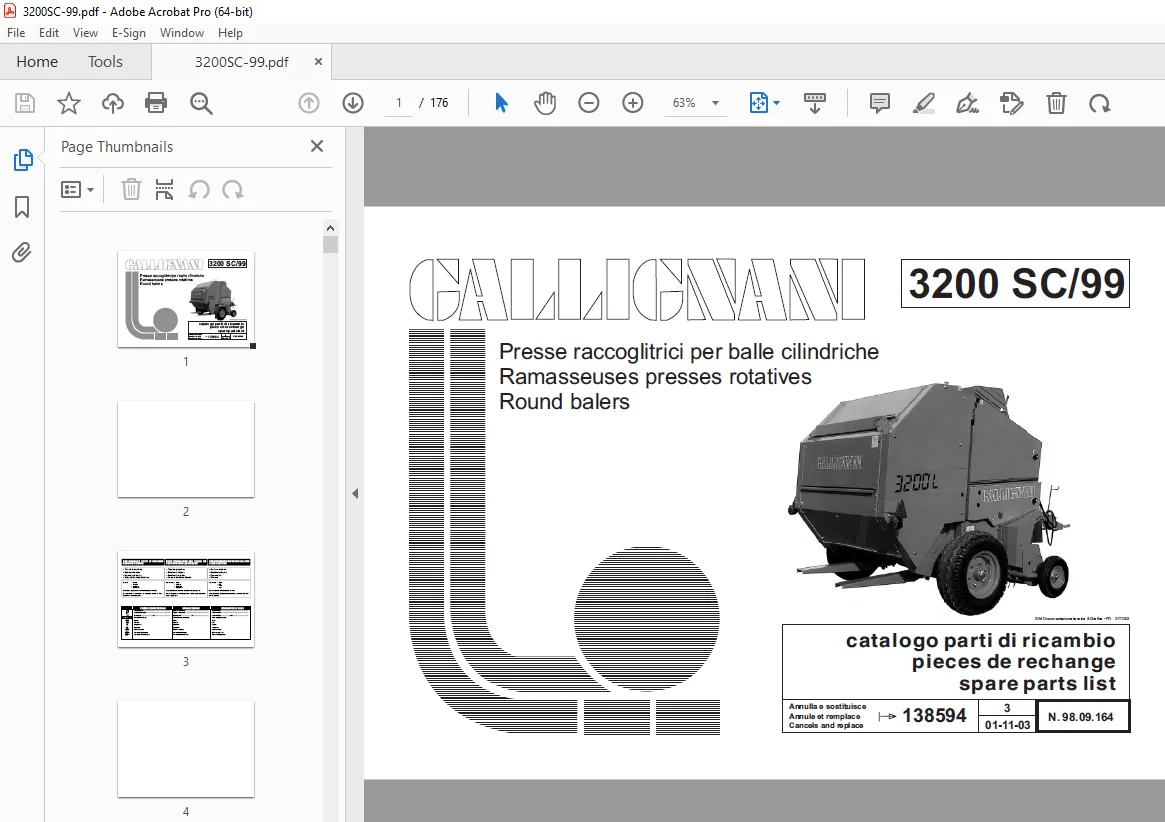This screenshot has height=822, width=1165.
Task: Click 'catalogo parti di ricambio' heading
Action: 981,641
